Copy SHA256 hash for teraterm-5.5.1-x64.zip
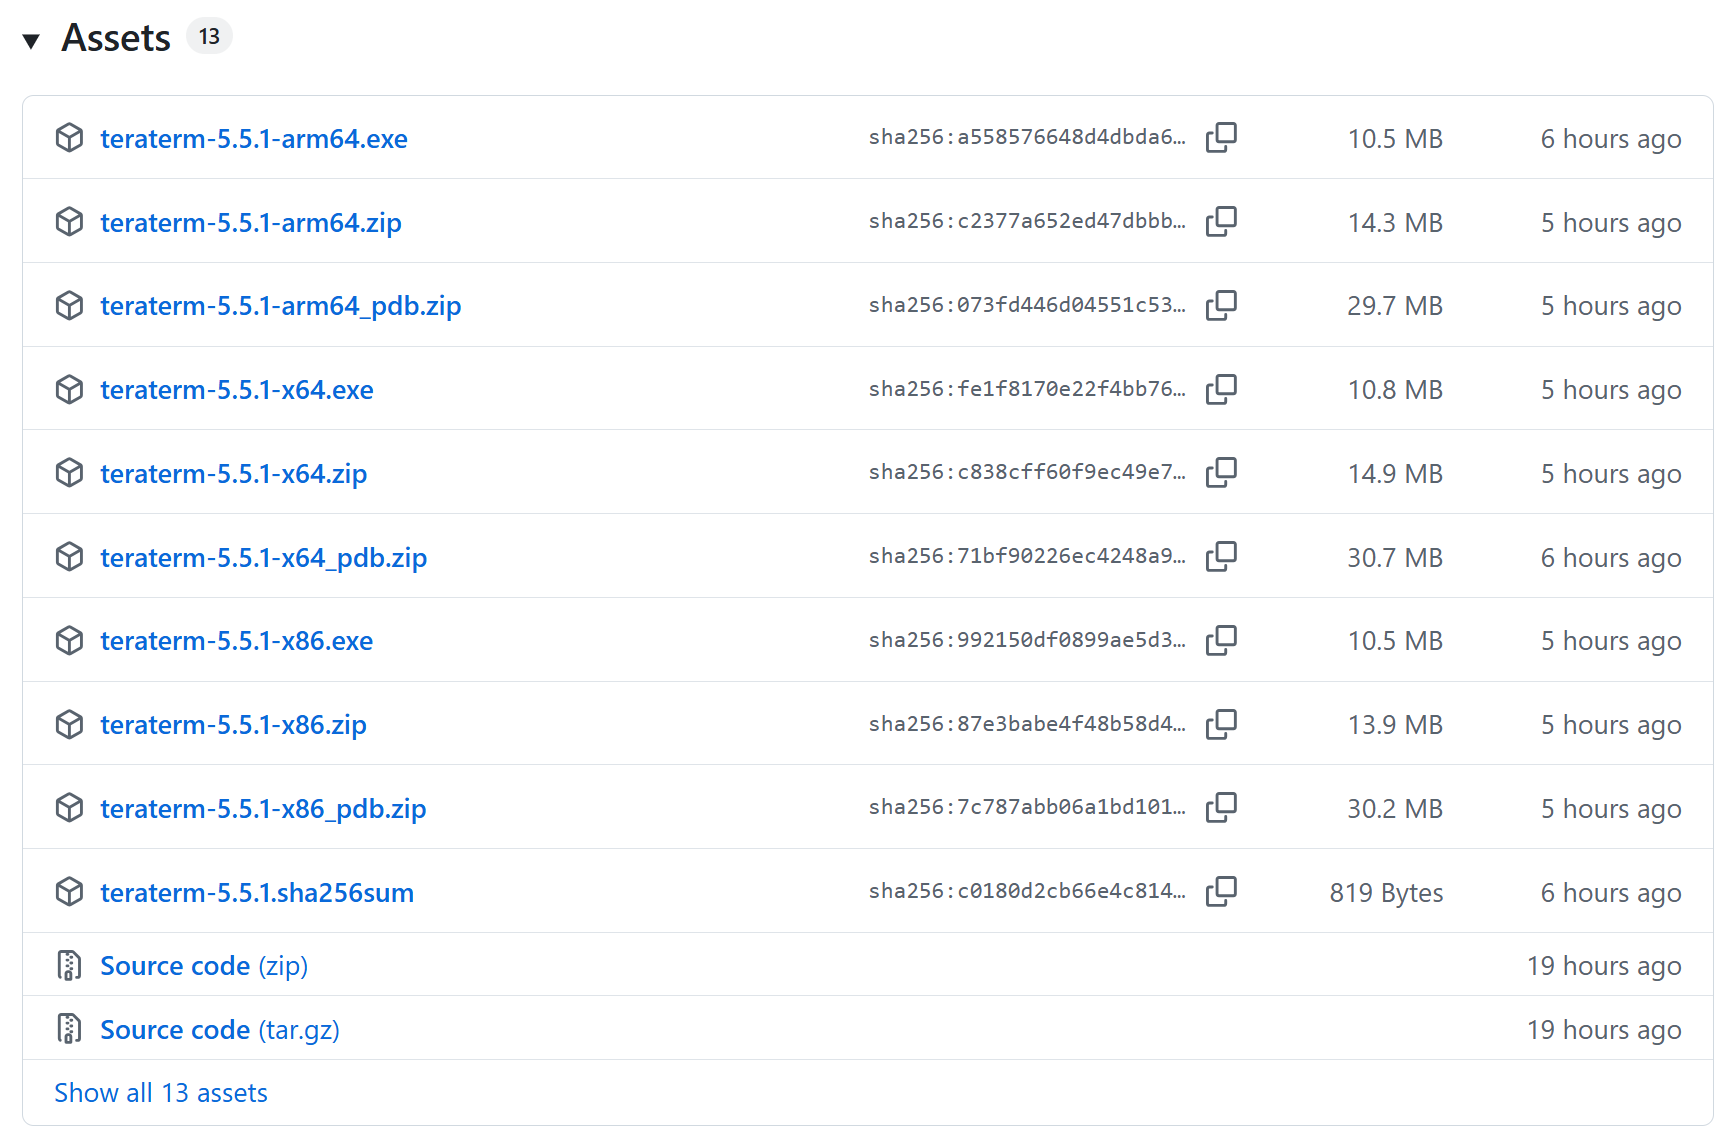Viewport: 1728px width, 1131px height. [1221, 472]
